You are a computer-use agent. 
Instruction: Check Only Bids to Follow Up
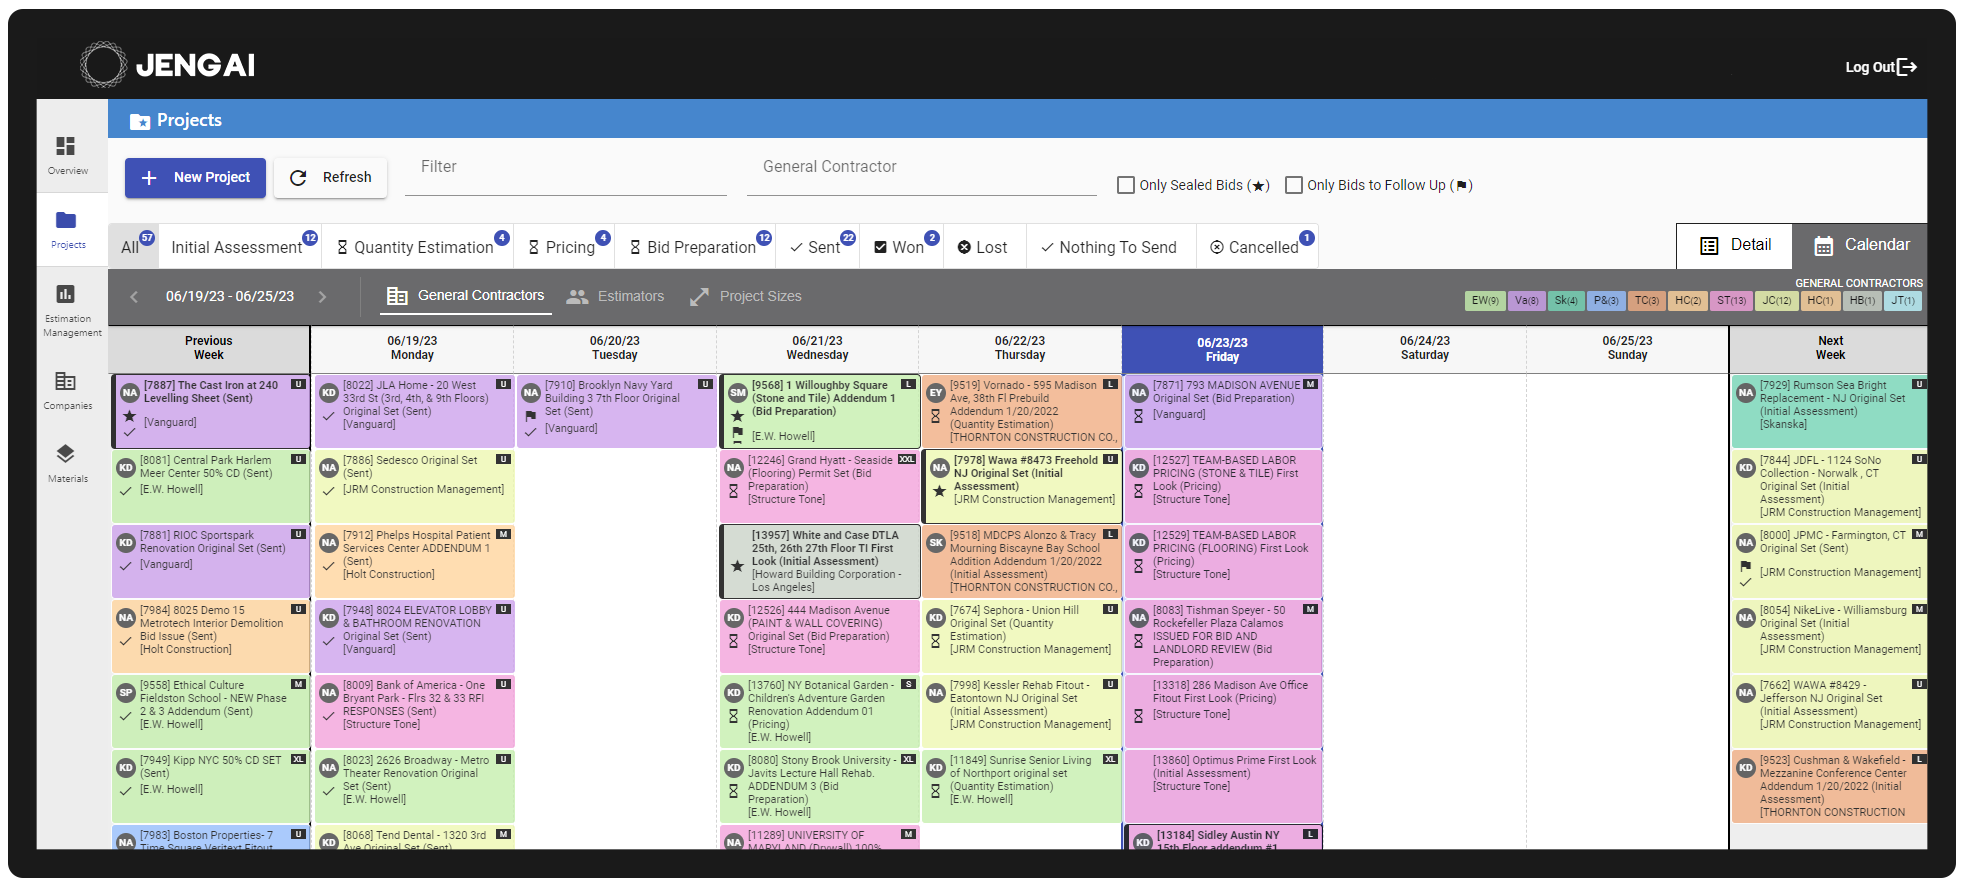coord(1294,185)
